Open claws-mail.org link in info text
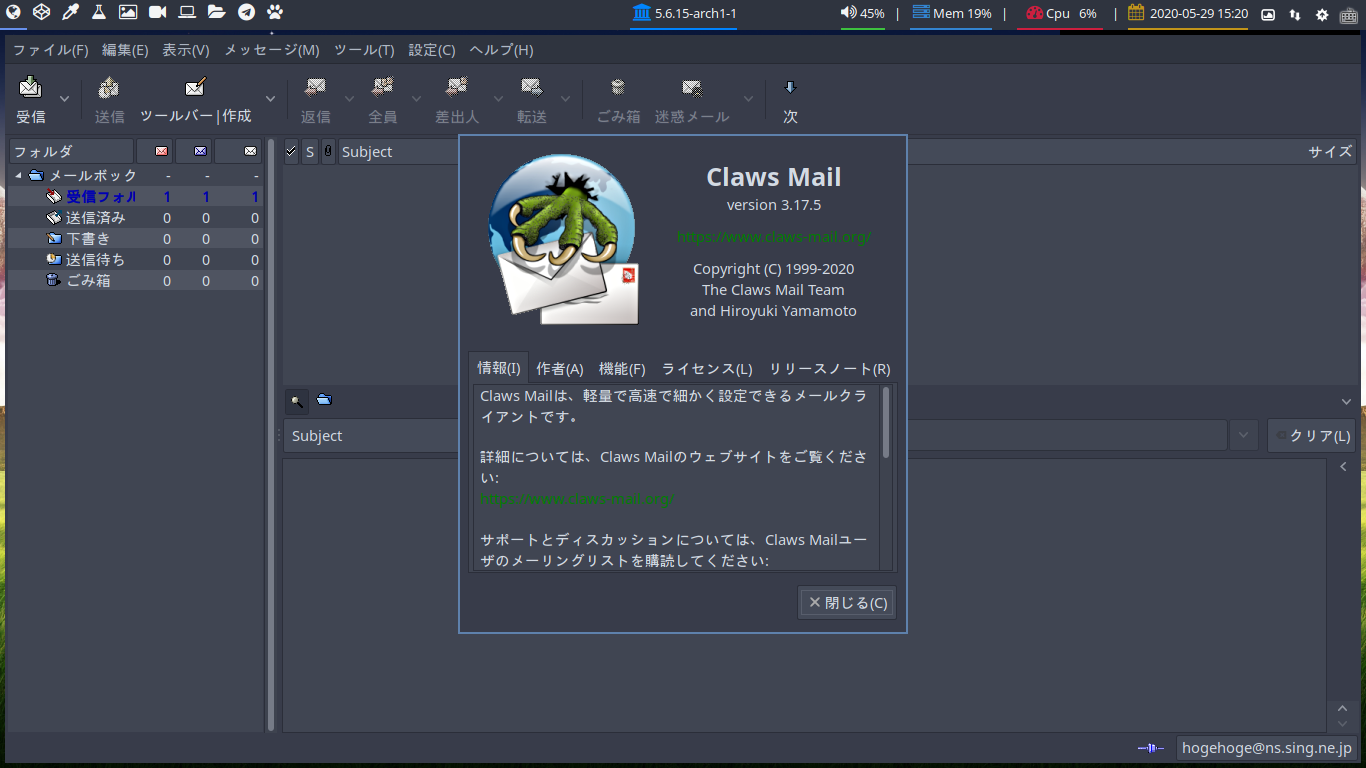The height and width of the screenshot is (768, 1366). (578, 498)
